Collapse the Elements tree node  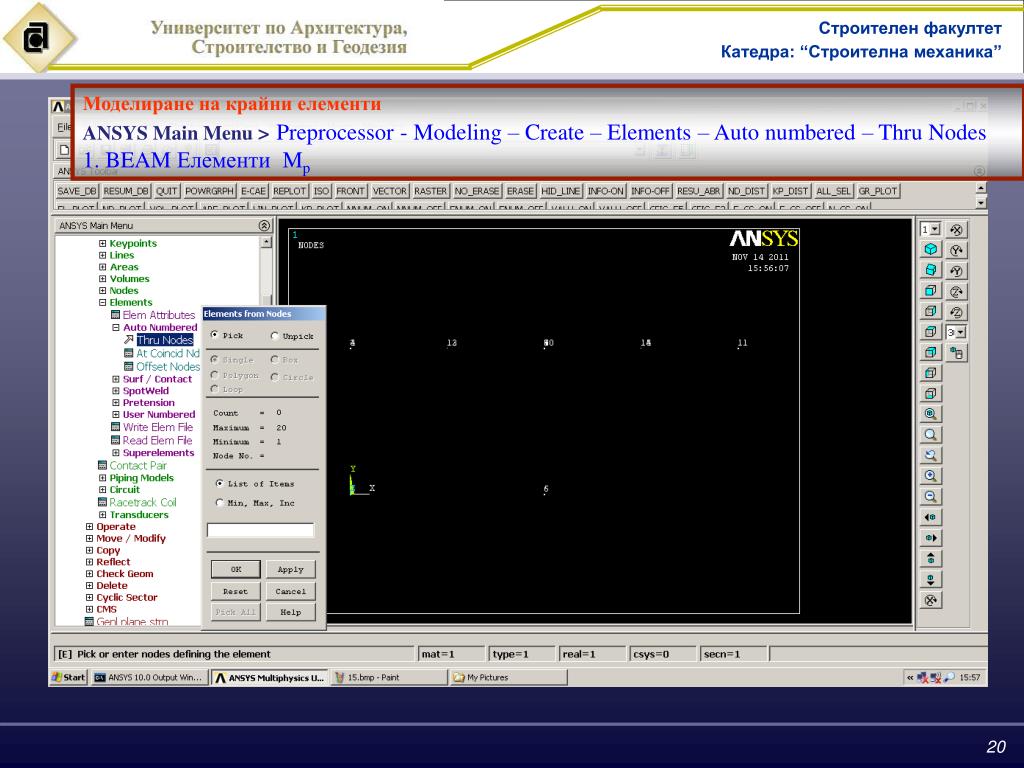pos(103,302)
